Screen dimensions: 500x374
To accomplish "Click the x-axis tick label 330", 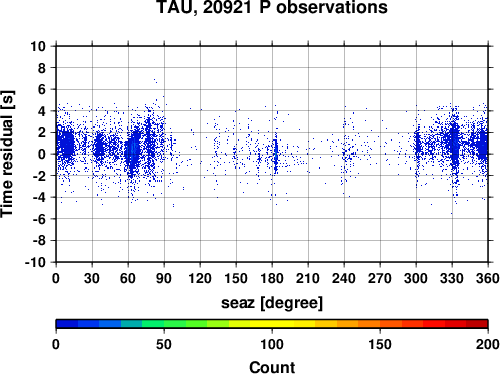I will [x=452, y=278].
